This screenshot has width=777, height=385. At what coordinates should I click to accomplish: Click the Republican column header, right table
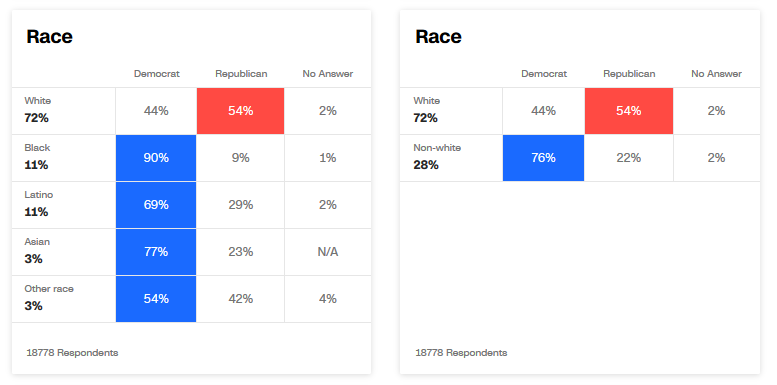[x=629, y=74]
